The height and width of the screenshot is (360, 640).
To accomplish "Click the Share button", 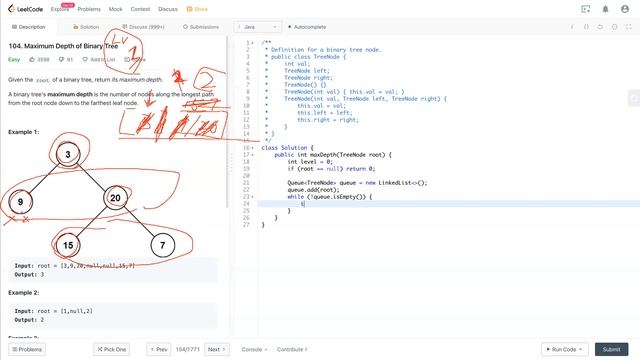I will [x=135, y=60].
